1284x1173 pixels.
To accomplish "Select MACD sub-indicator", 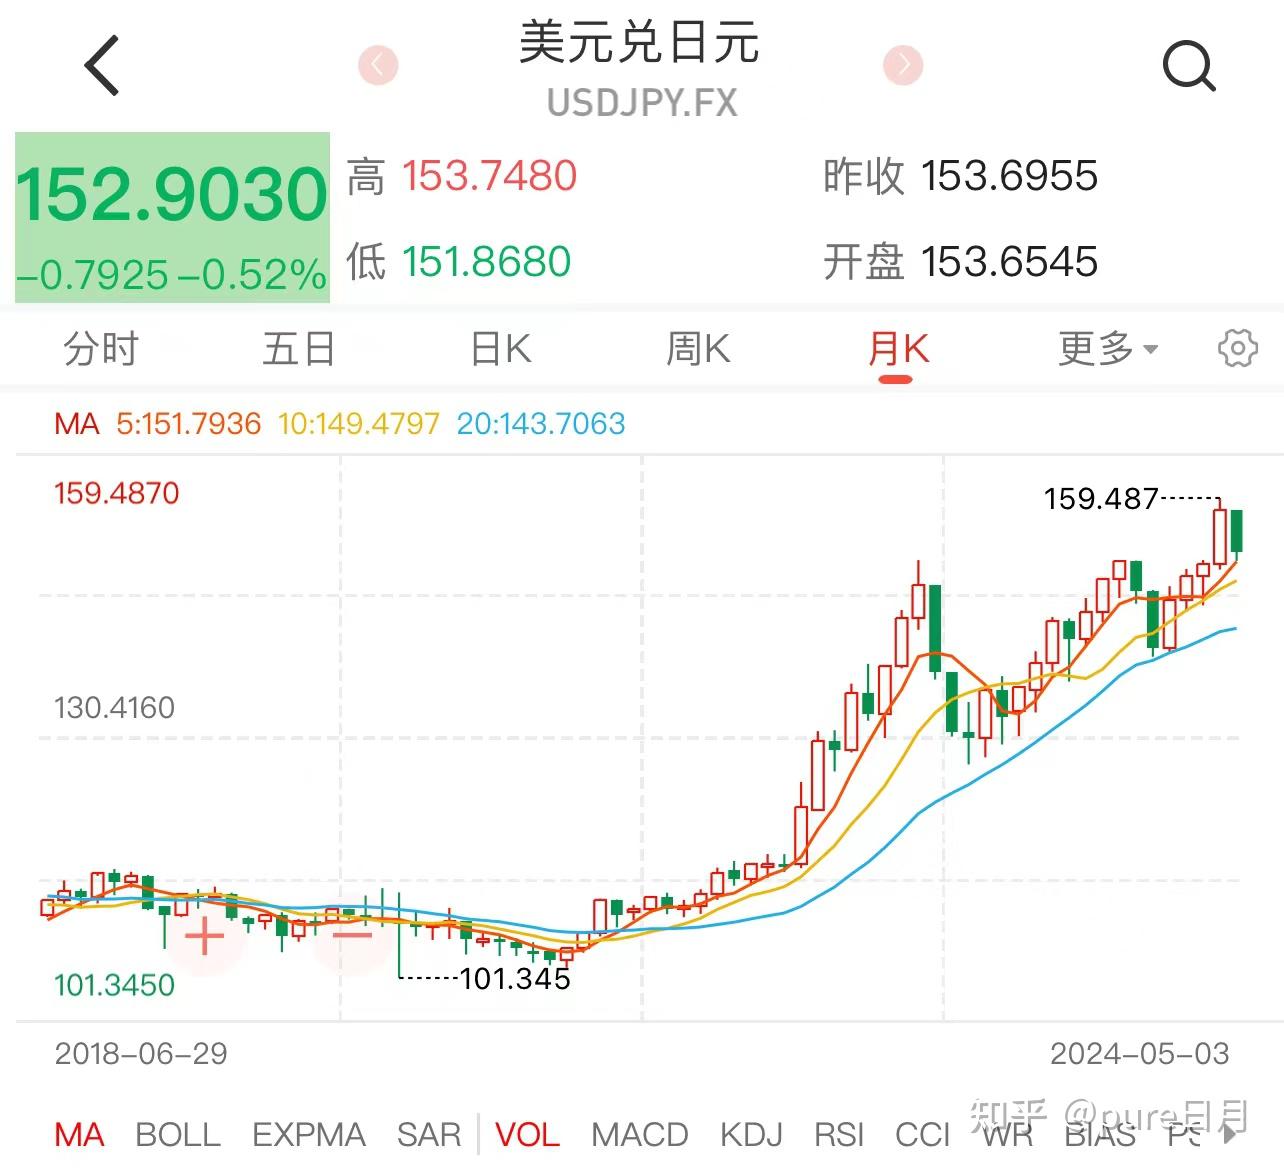I will pyautogui.click(x=639, y=1135).
